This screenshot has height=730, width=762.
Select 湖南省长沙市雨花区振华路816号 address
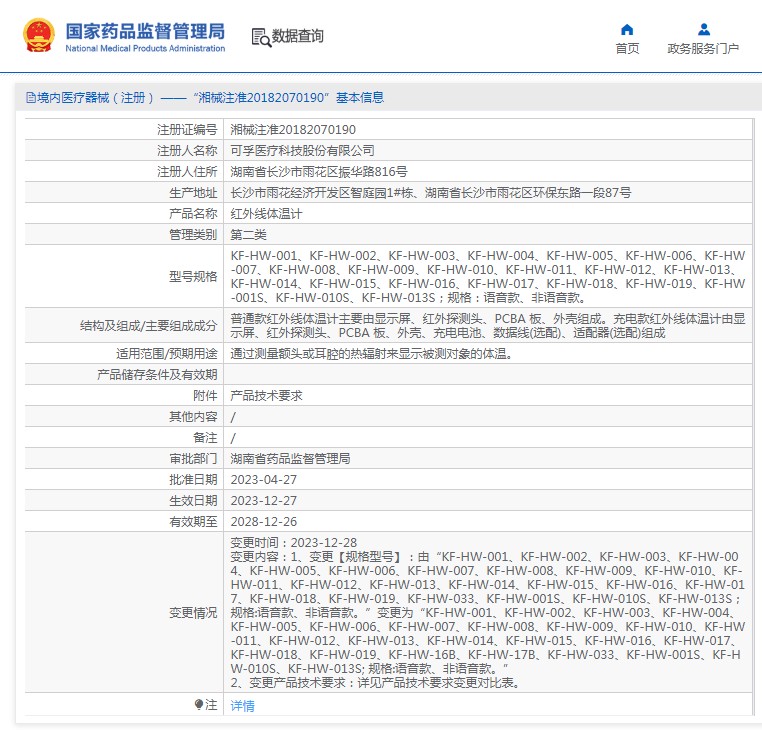coord(319,172)
